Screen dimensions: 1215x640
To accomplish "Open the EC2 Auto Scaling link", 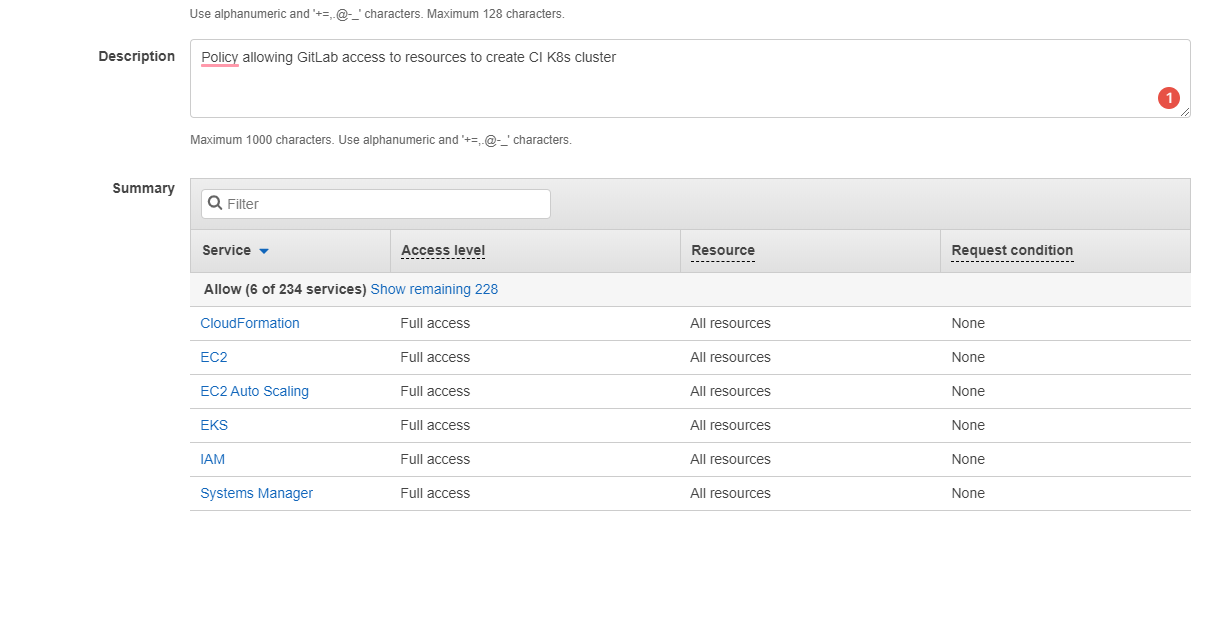I will [255, 391].
